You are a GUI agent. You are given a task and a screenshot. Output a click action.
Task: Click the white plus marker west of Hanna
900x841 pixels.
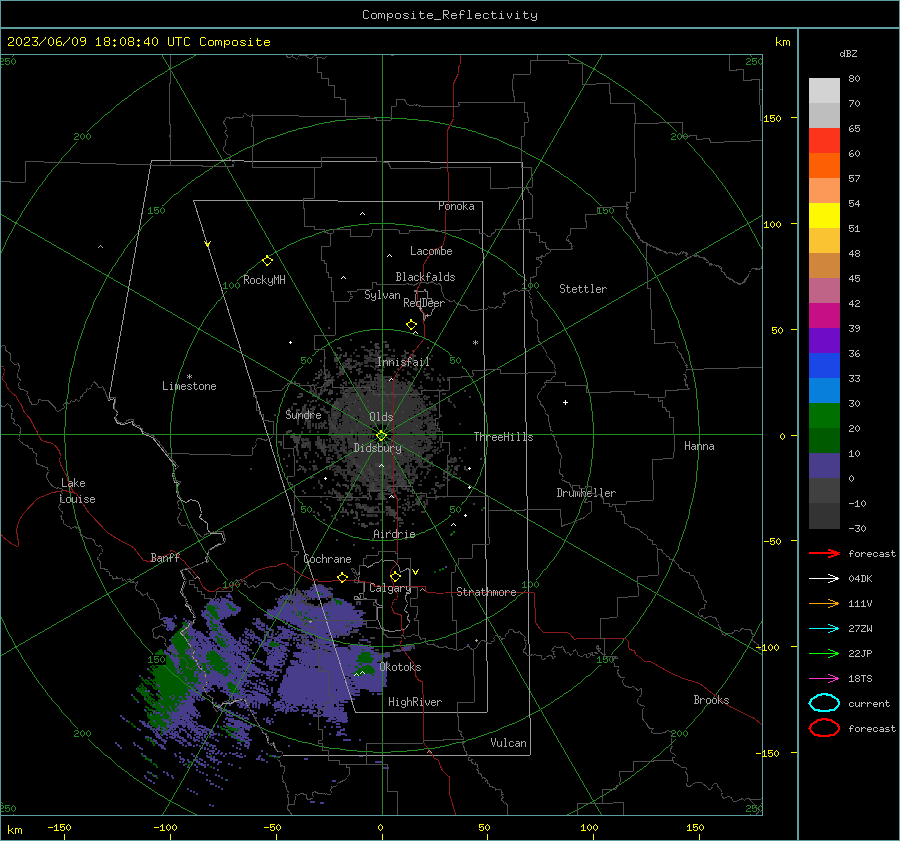coord(565,402)
